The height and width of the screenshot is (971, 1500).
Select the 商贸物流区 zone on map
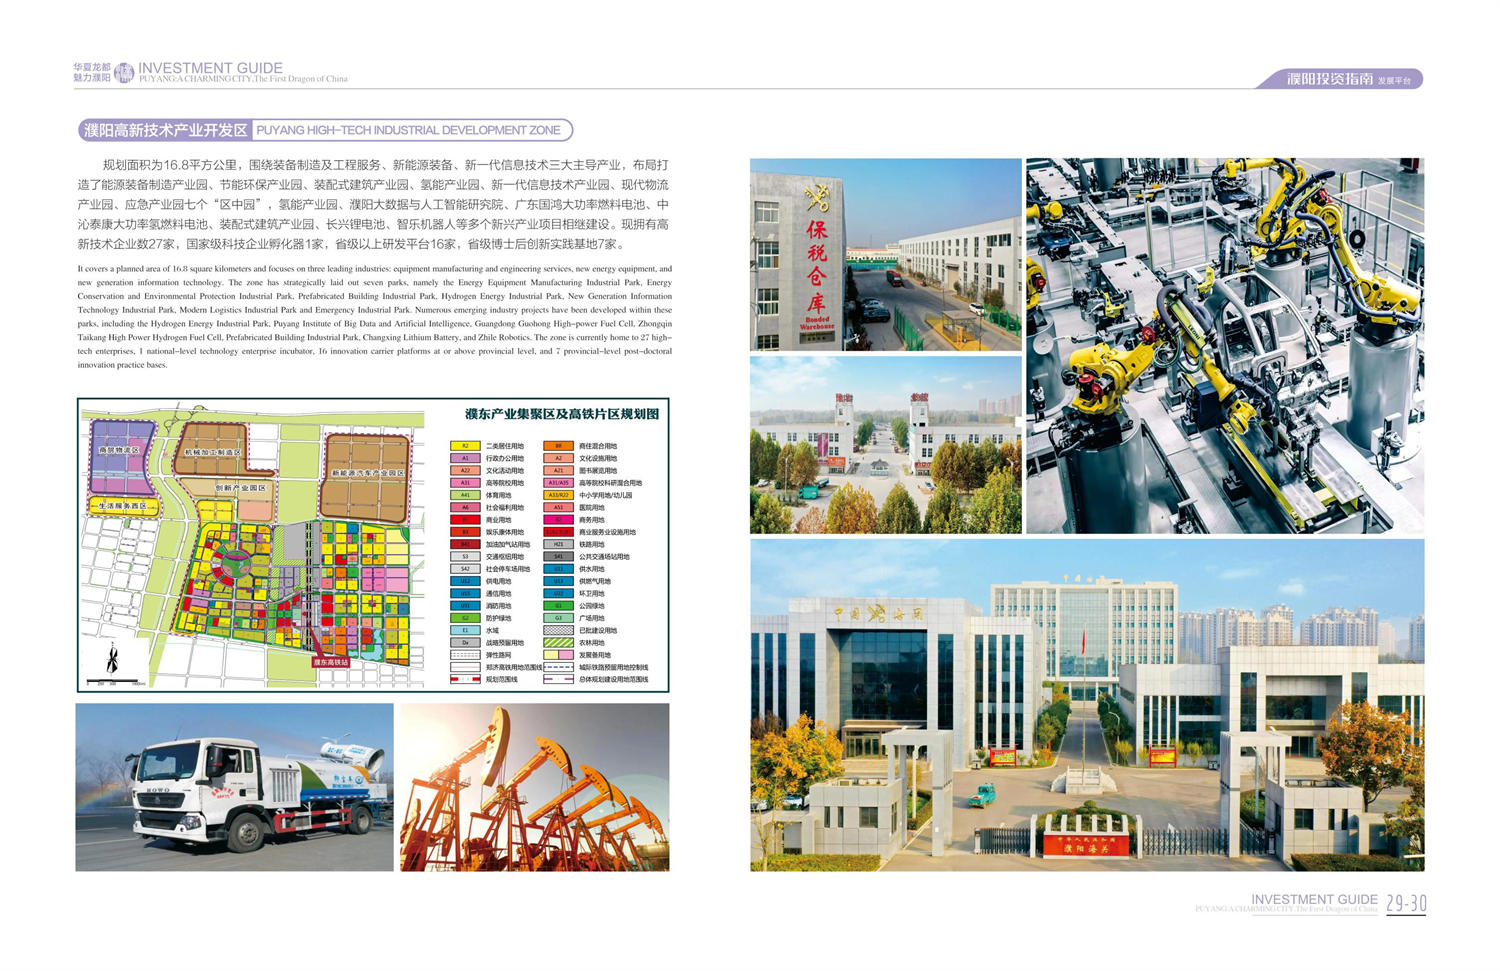click(x=121, y=452)
